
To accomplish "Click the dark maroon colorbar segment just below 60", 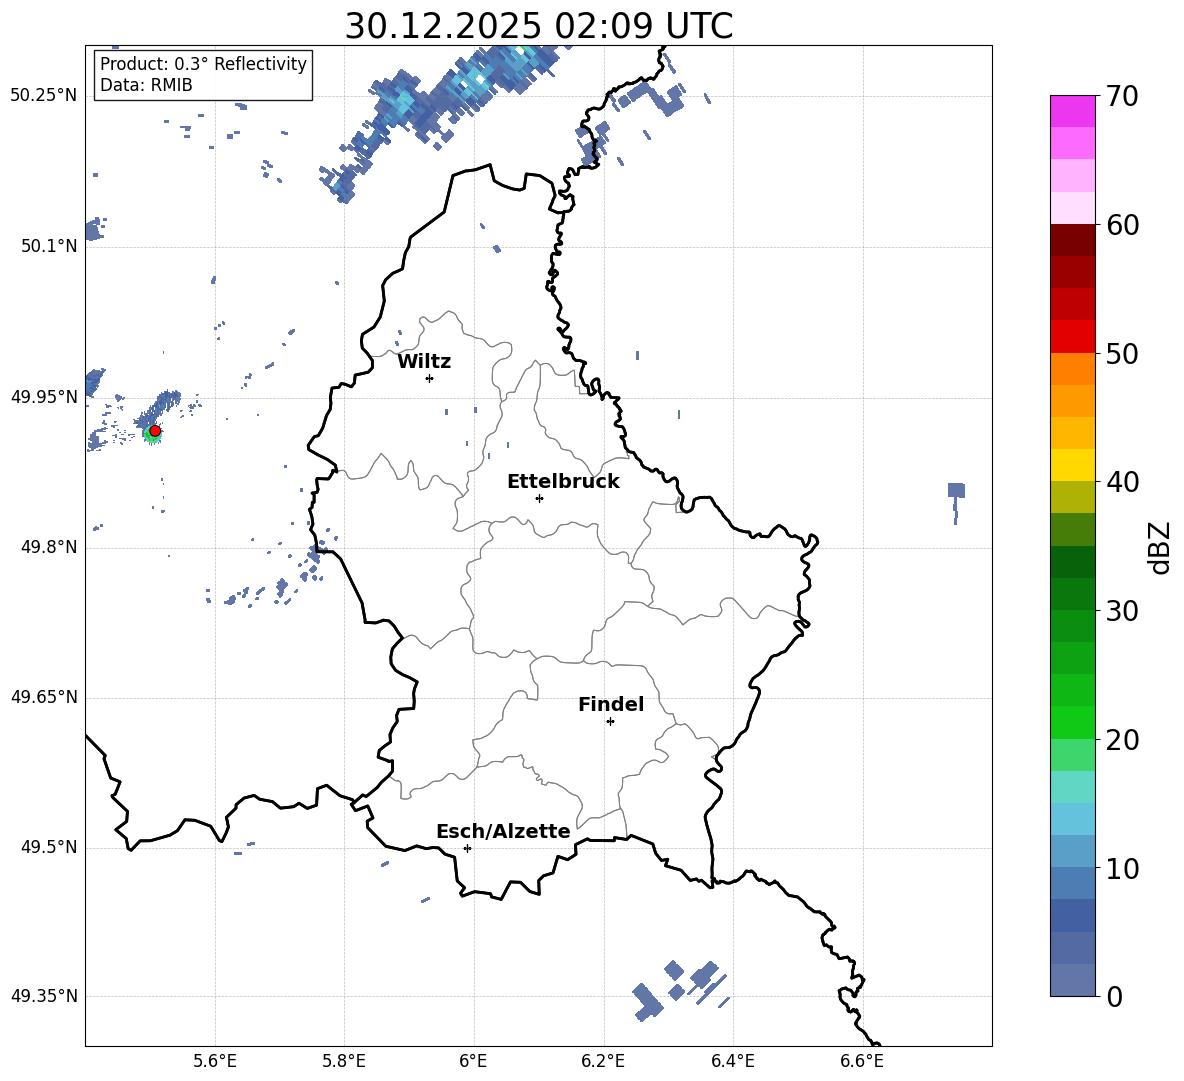I will point(1072,240).
